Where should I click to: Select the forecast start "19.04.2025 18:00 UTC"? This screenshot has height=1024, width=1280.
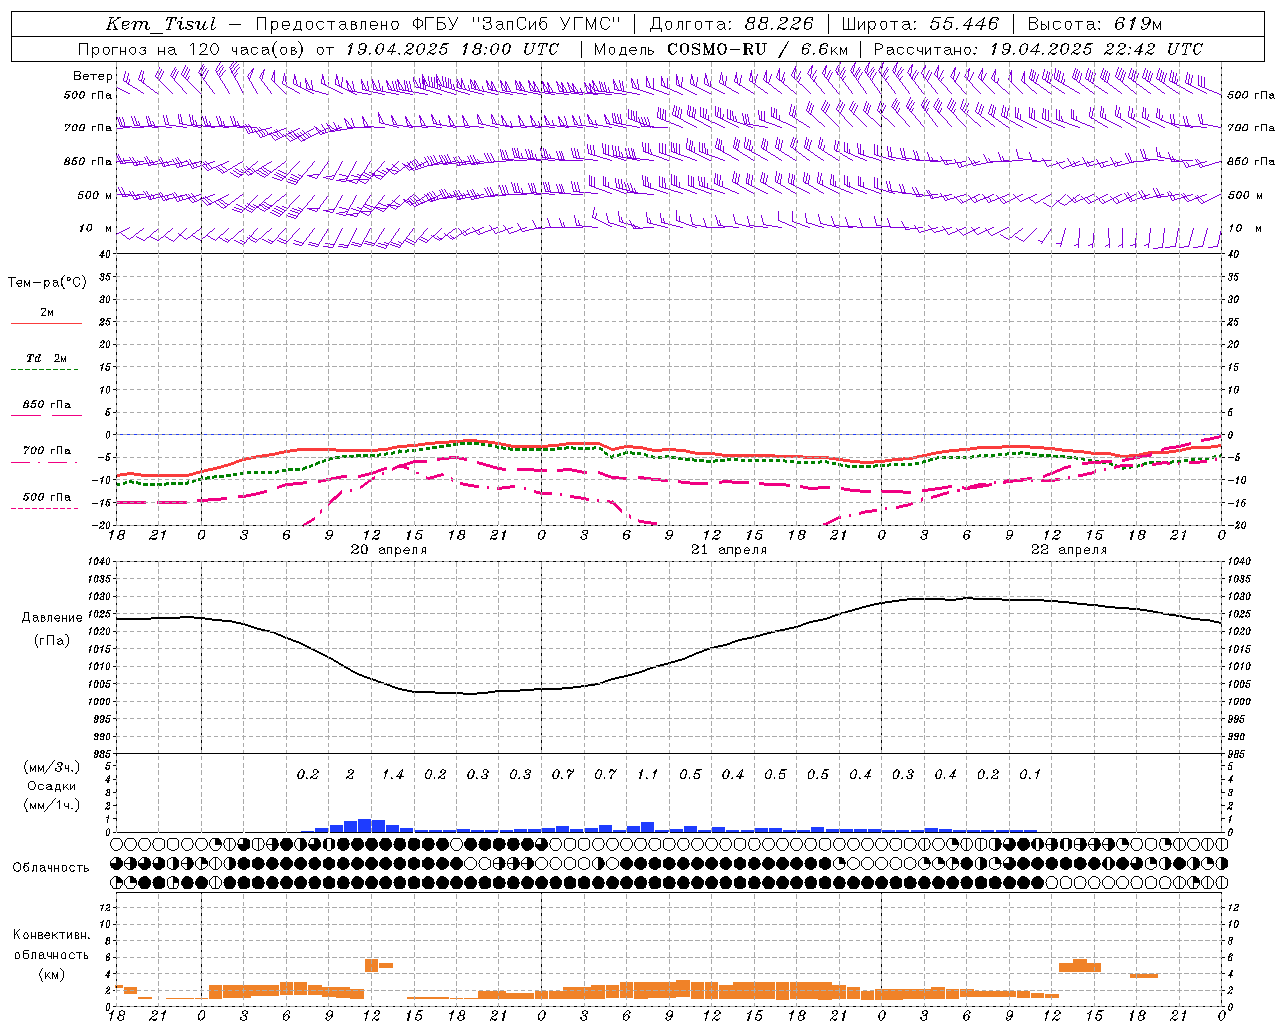pos(452,49)
